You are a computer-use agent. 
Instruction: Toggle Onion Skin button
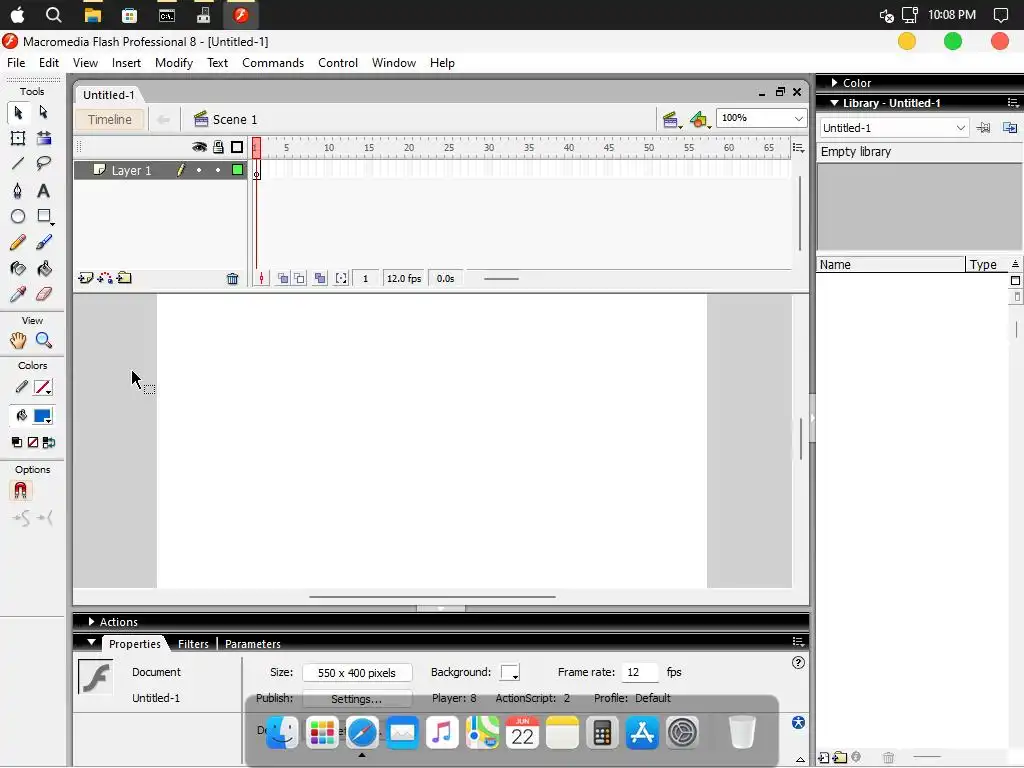click(283, 279)
